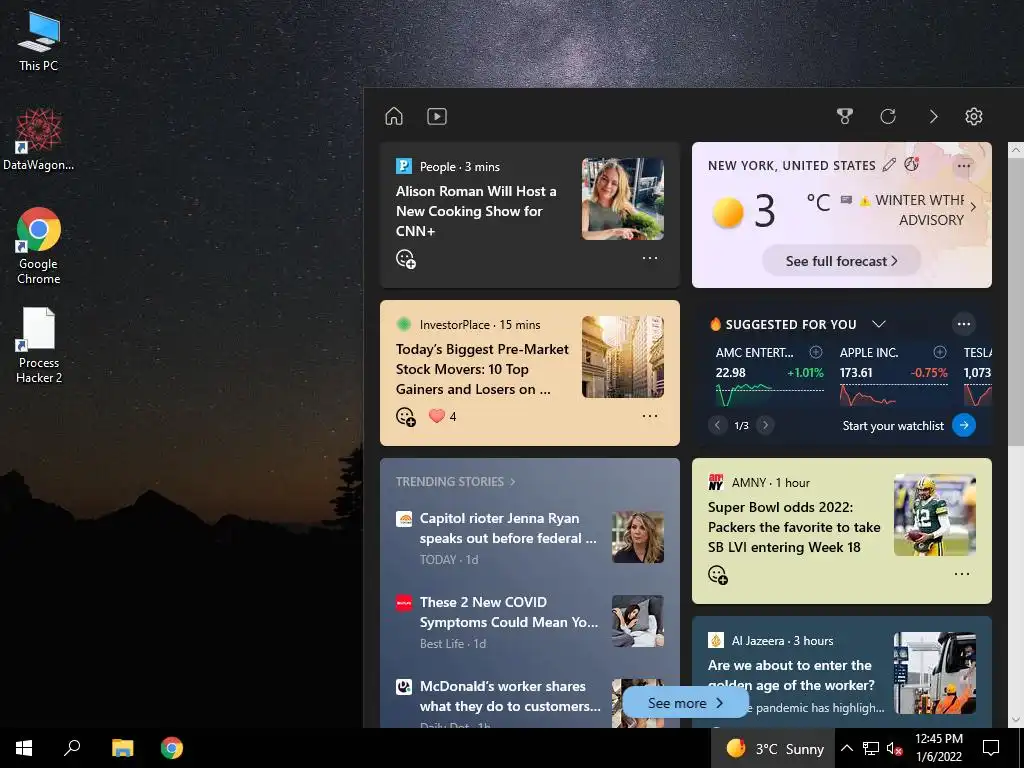The image size is (1024, 768).
Task: Open File Explorer from the taskbar
Action: coord(122,748)
